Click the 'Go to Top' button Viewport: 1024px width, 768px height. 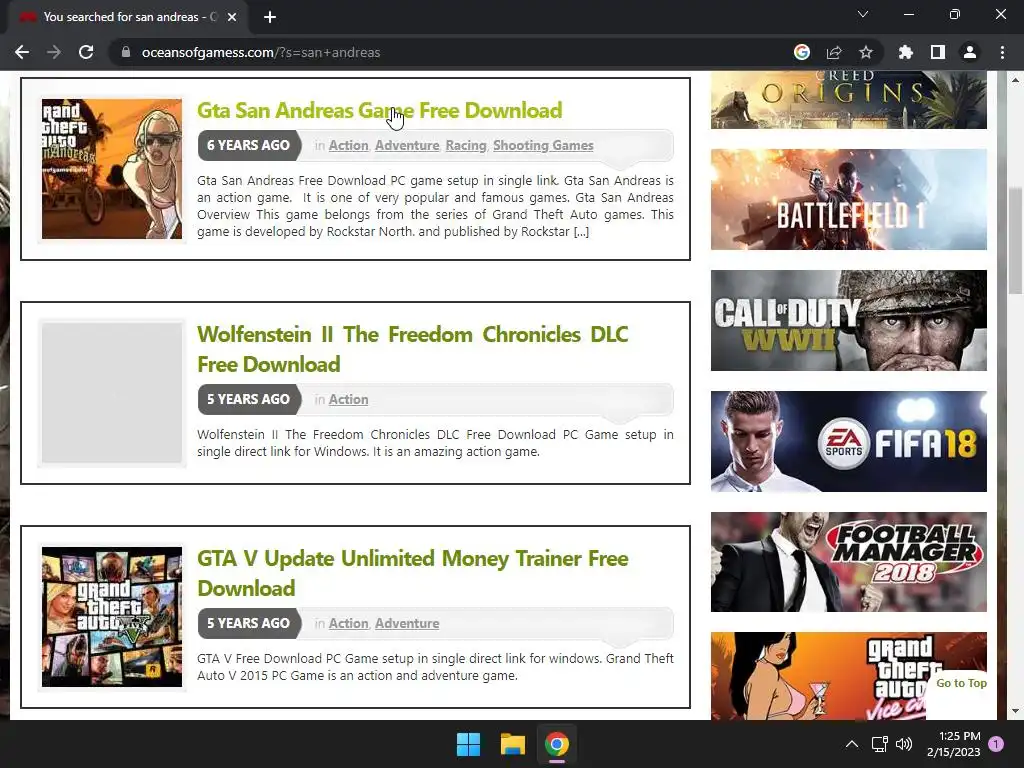point(961,683)
